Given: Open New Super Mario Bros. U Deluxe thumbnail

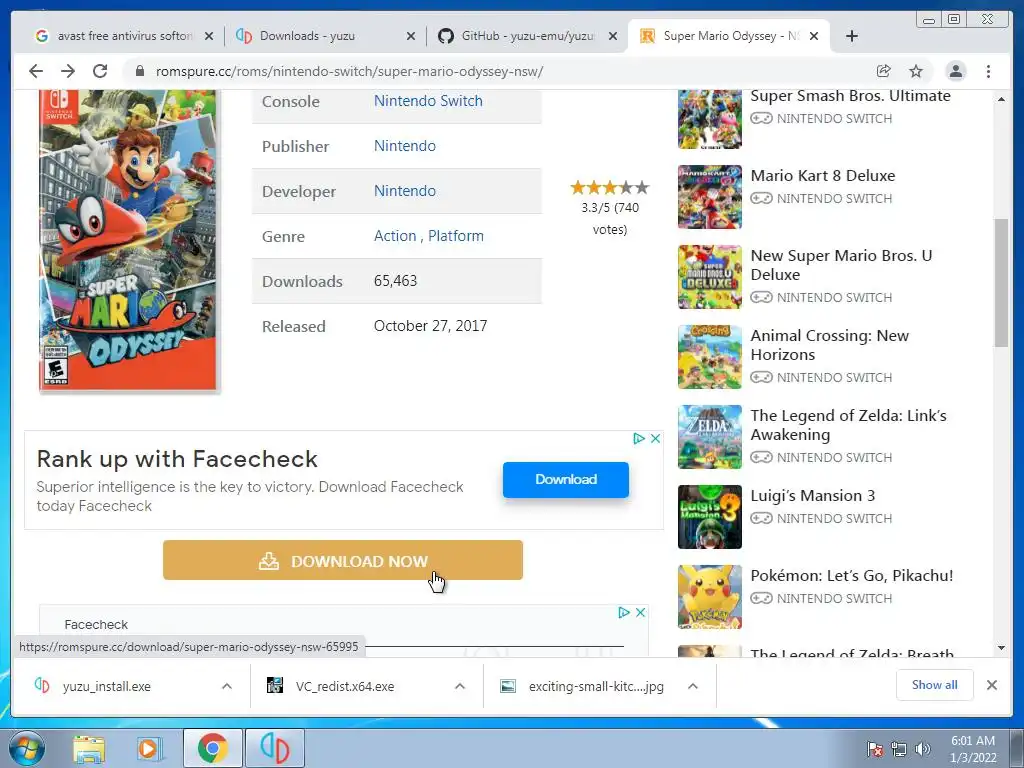Looking at the screenshot, I should [710, 277].
